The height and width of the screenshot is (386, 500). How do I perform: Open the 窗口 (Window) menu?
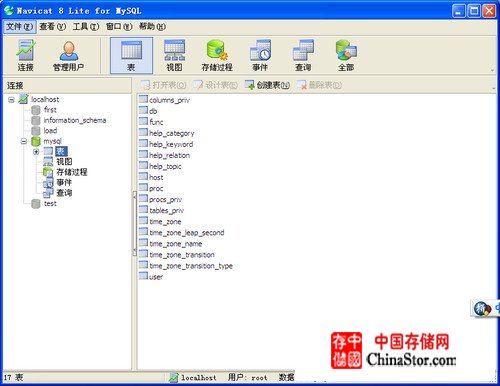click(x=119, y=26)
